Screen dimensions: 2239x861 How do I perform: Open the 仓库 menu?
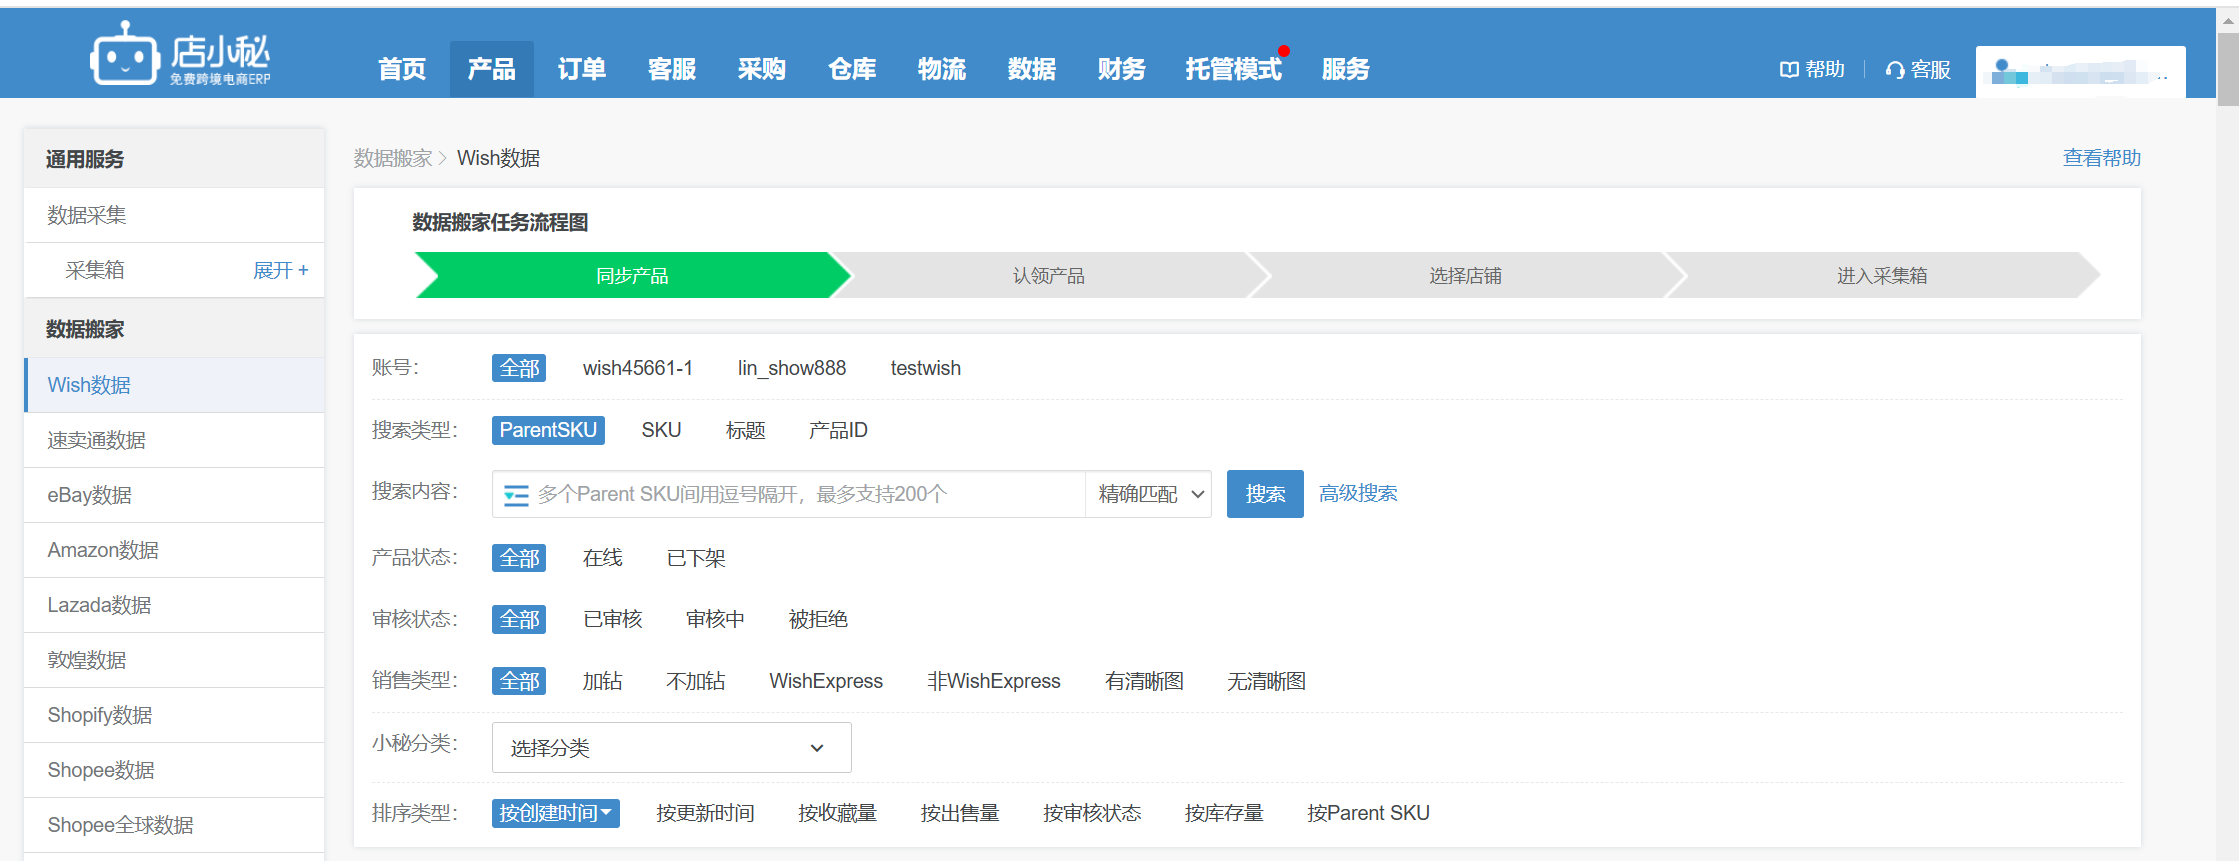[851, 69]
